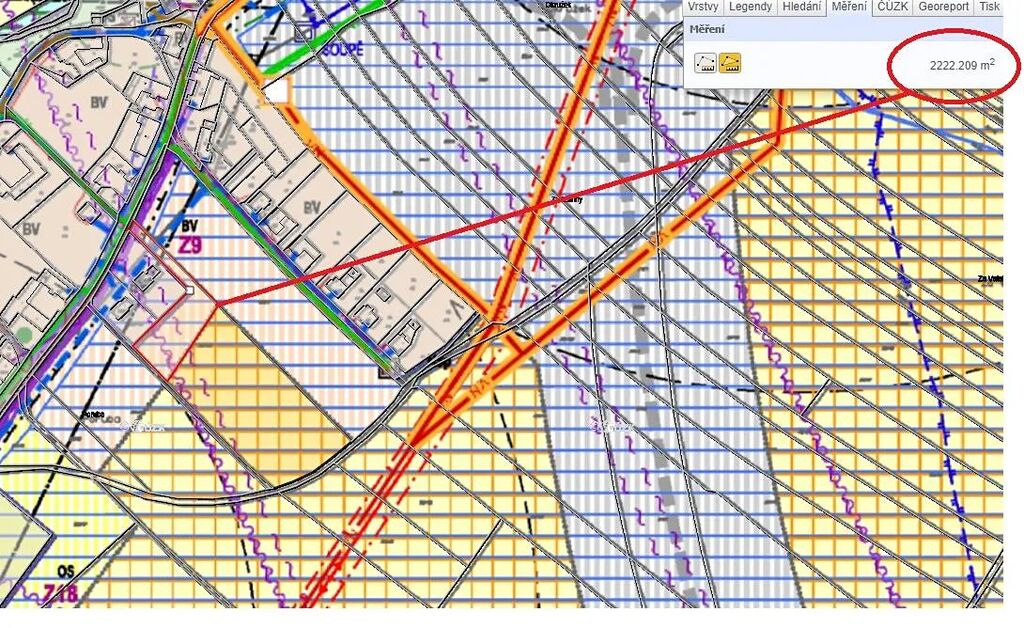Viewport: 1024px width, 628px height.
Task: Open the Tisk print tab
Action: (989, 7)
